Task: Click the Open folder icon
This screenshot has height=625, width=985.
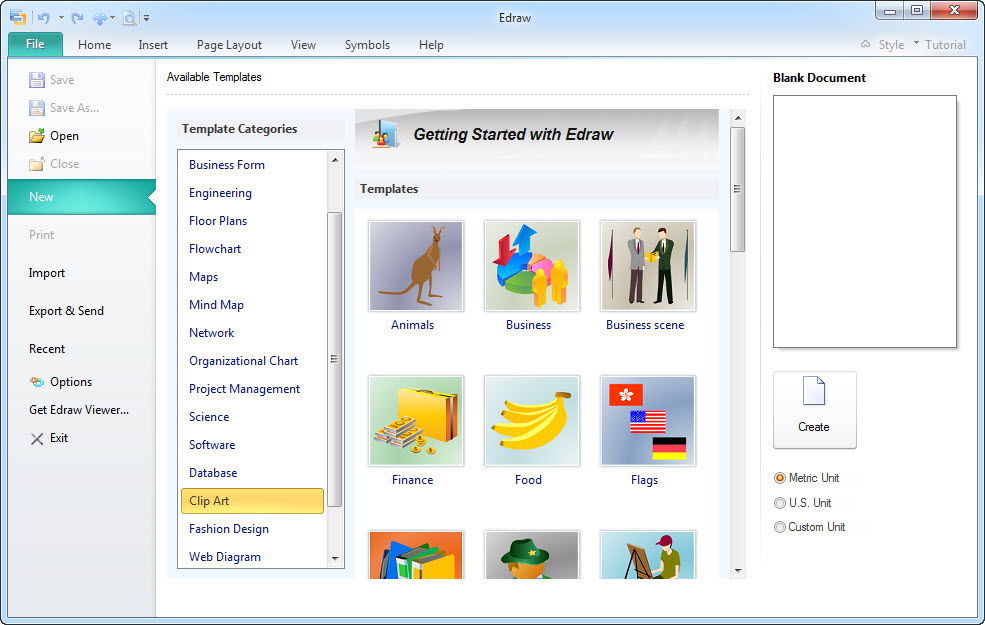Action: 36,136
